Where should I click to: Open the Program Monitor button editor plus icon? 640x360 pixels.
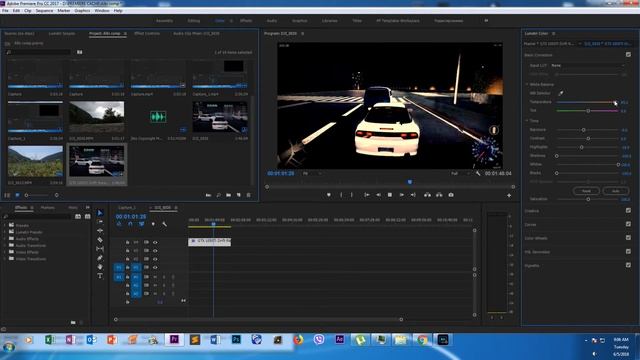[509, 196]
